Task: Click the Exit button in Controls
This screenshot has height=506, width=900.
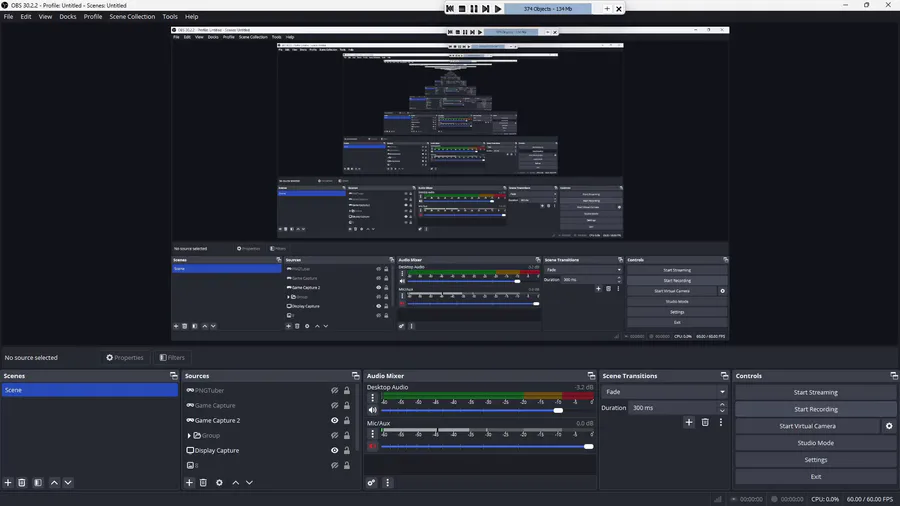Action: click(x=816, y=476)
